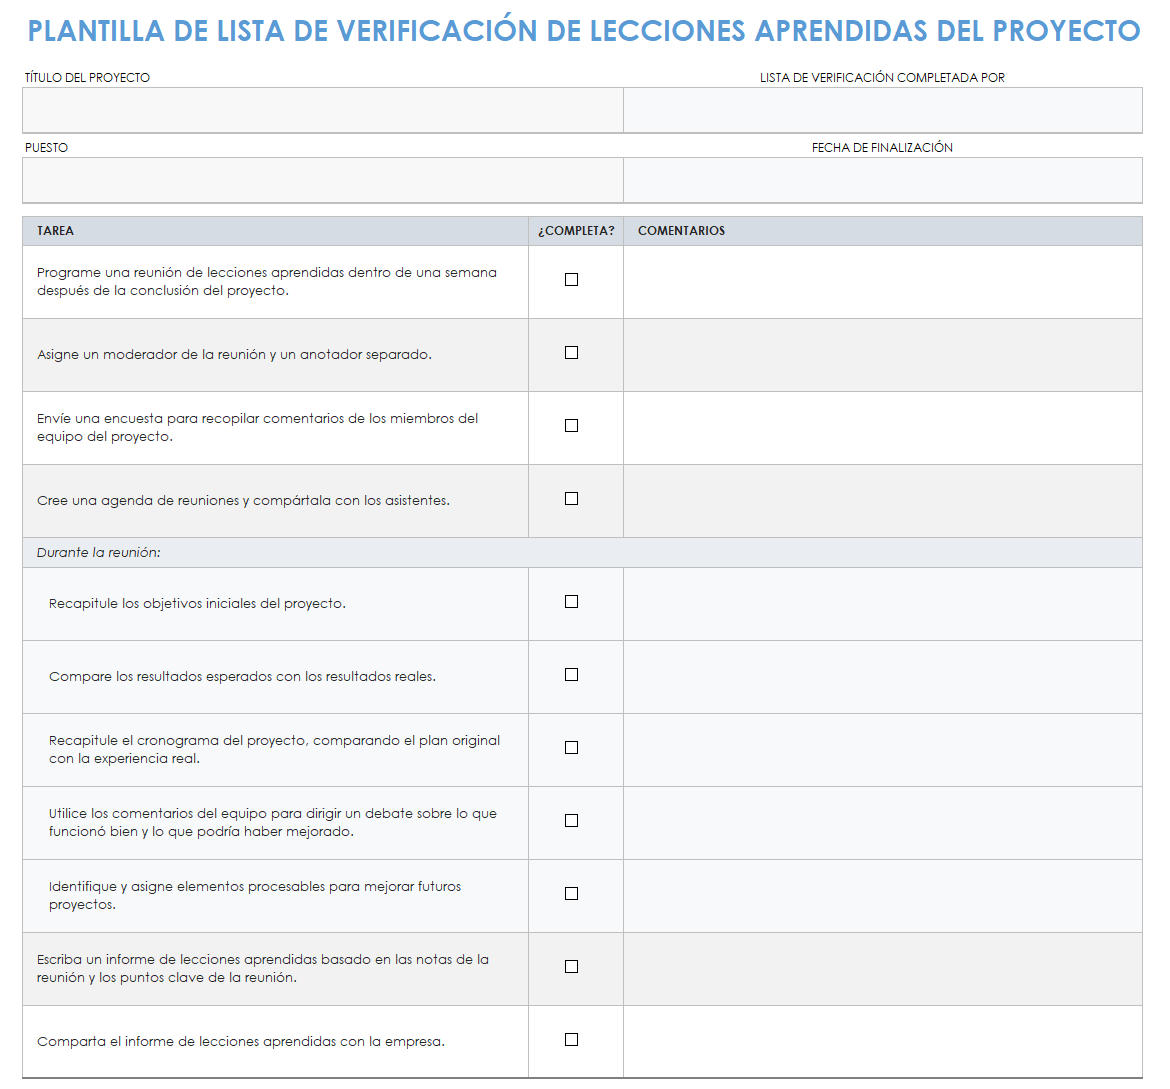This screenshot has height=1089, width=1170.
Task: Check the box for writing lessons learned report
Action: click(x=571, y=966)
